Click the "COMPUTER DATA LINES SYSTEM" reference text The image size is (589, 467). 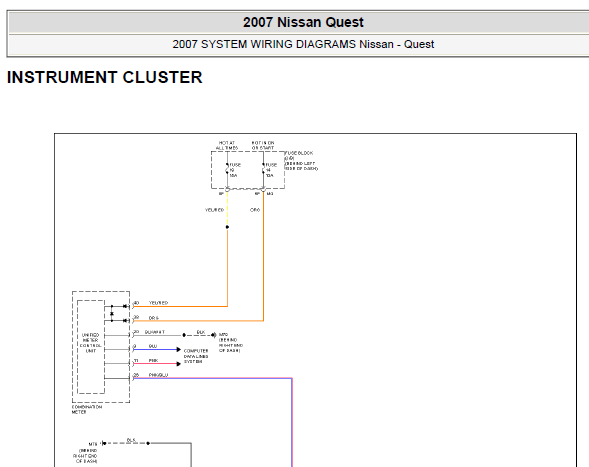click(196, 356)
